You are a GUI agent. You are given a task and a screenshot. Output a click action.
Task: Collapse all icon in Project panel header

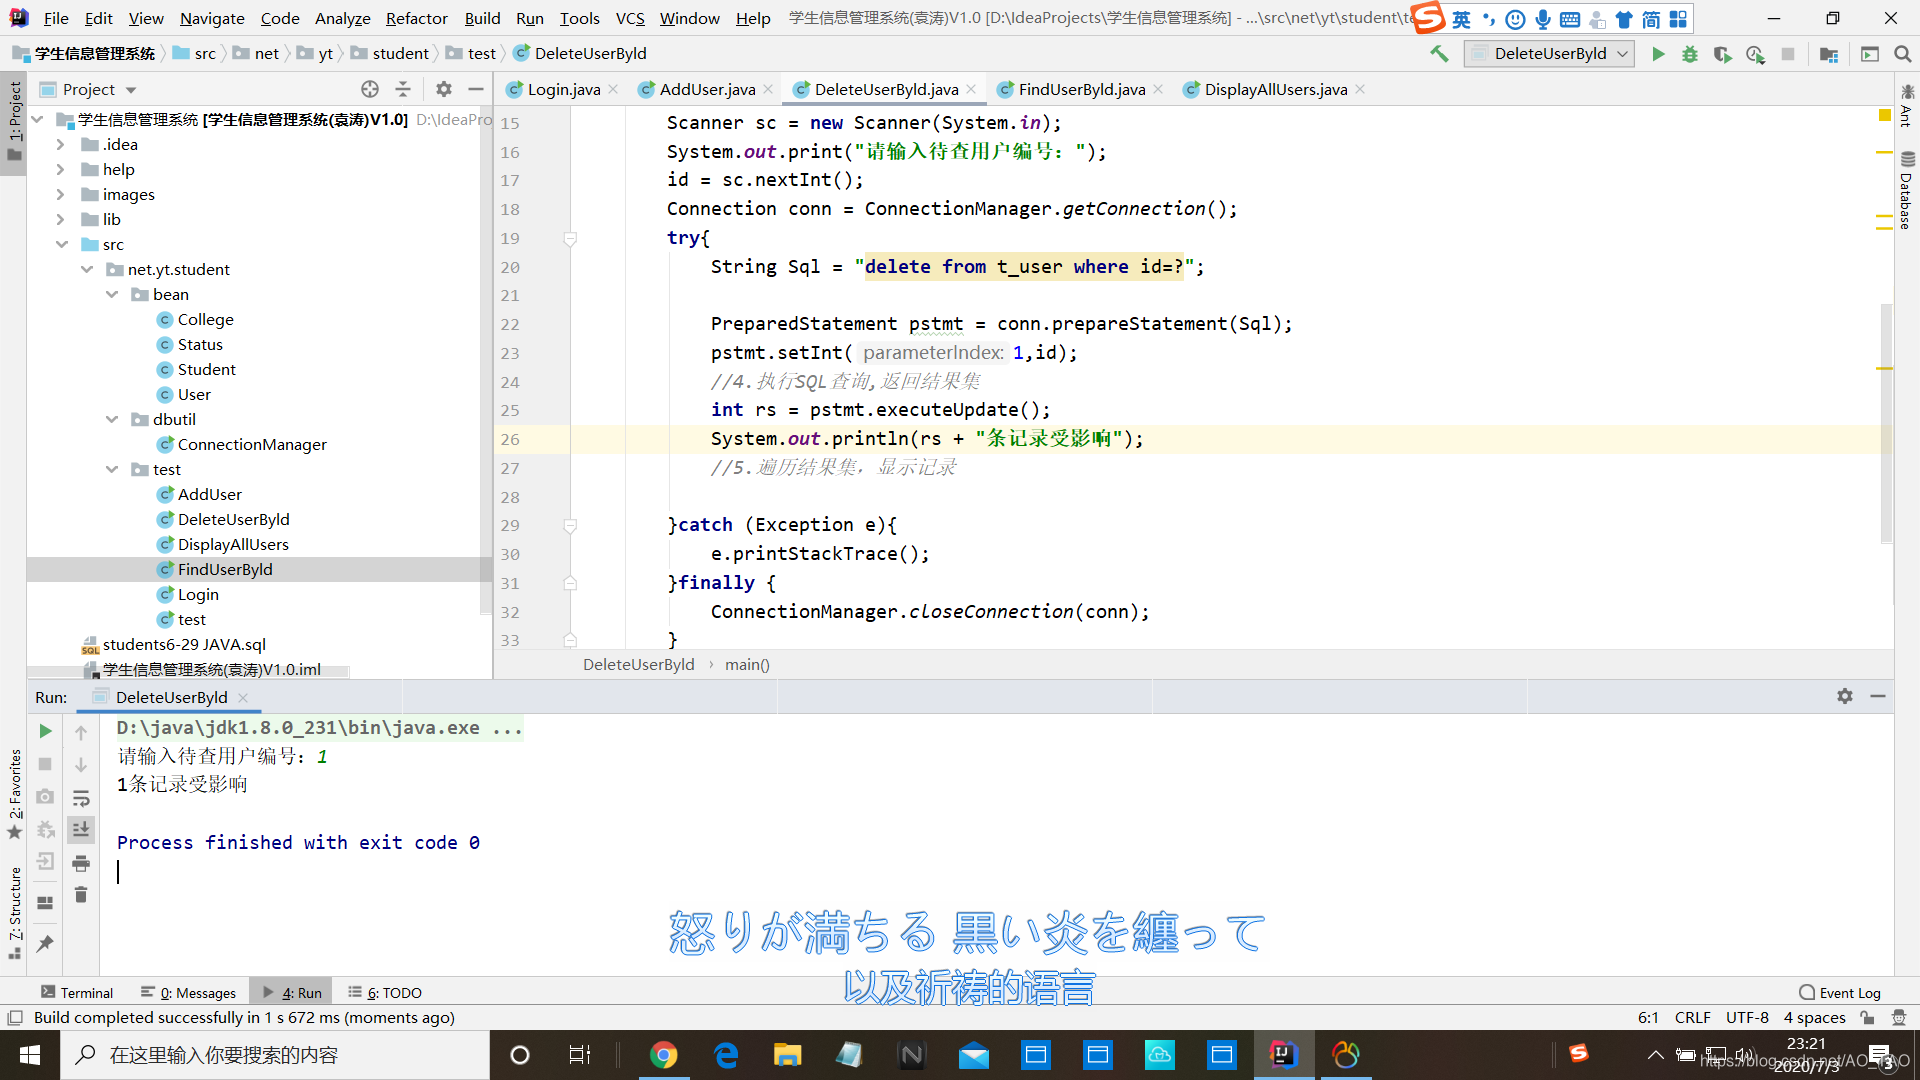pyautogui.click(x=403, y=89)
